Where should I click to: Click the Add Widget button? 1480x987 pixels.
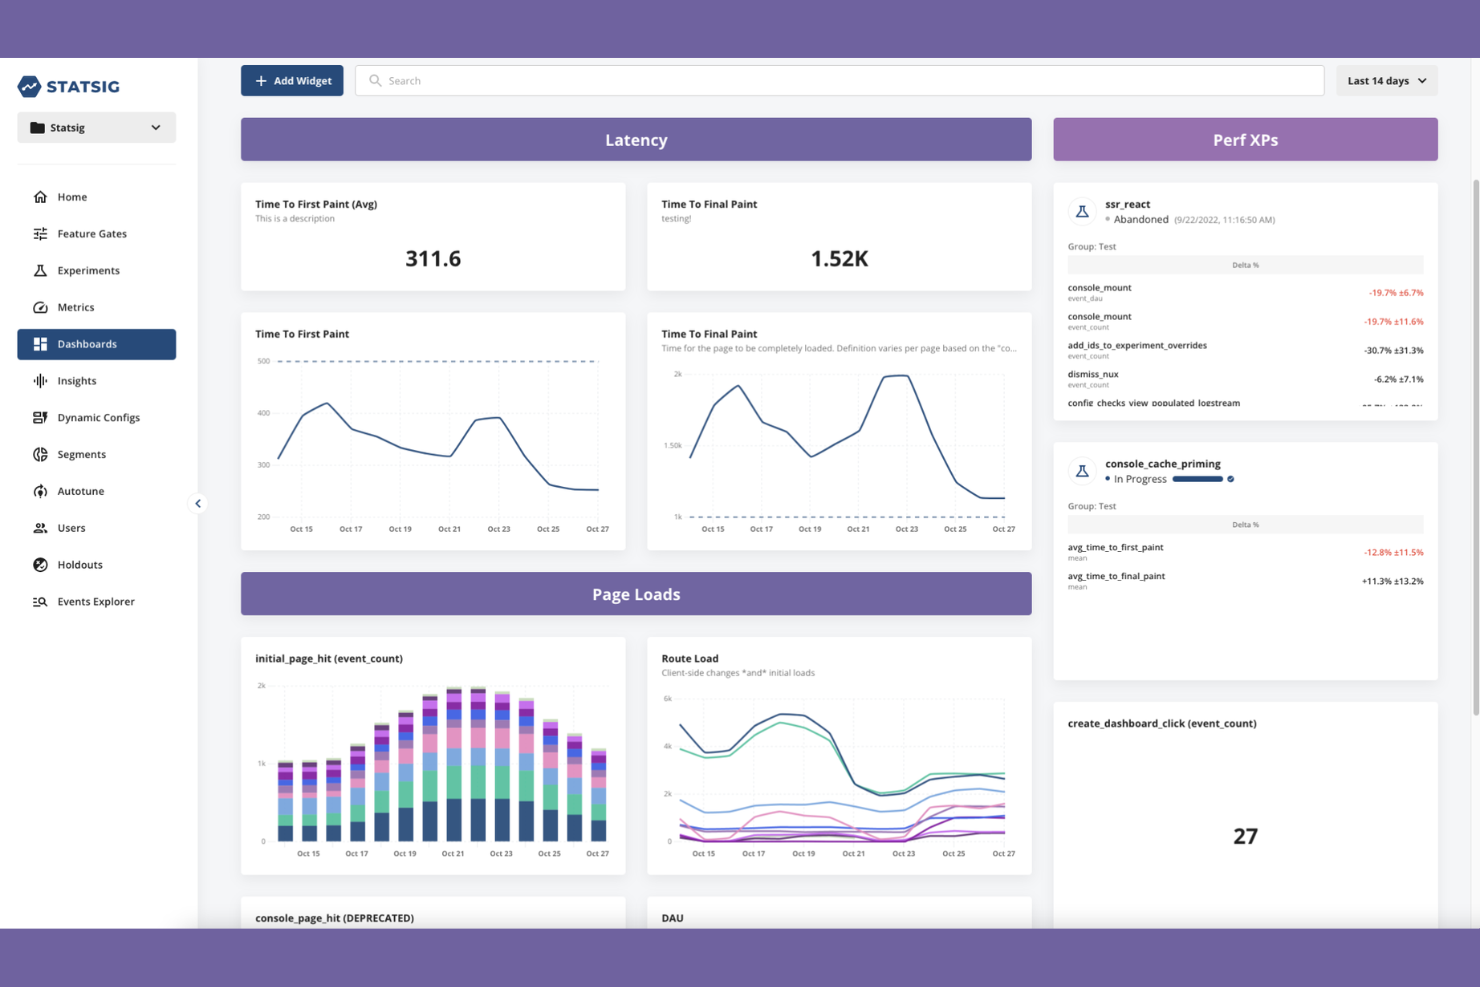tap(292, 81)
